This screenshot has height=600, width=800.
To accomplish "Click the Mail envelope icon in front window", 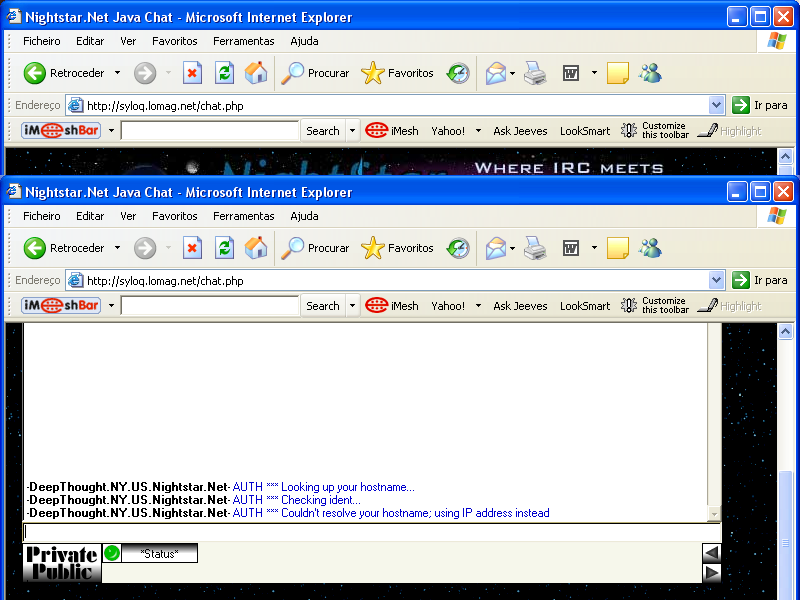I will [495, 248].
